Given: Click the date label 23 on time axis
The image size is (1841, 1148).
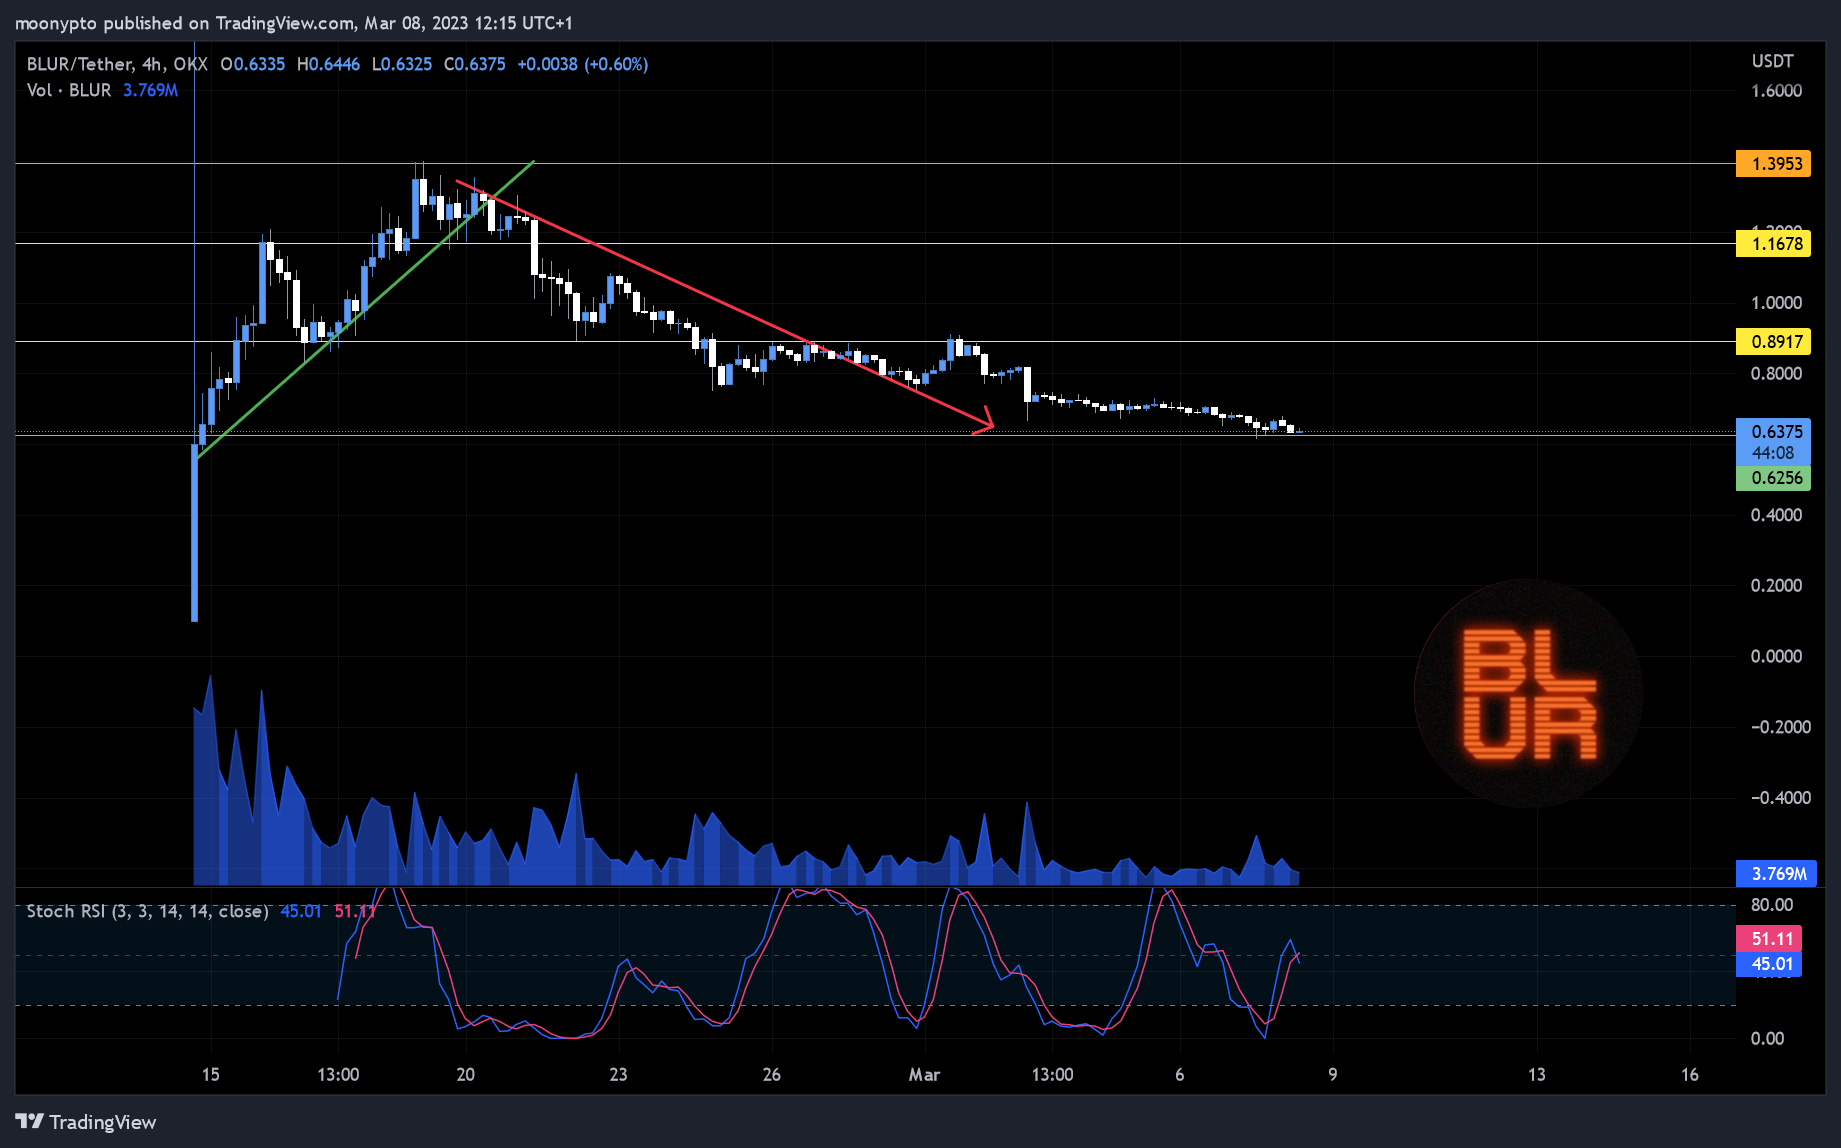Looking at the screenshot, I should point(618,1075).
